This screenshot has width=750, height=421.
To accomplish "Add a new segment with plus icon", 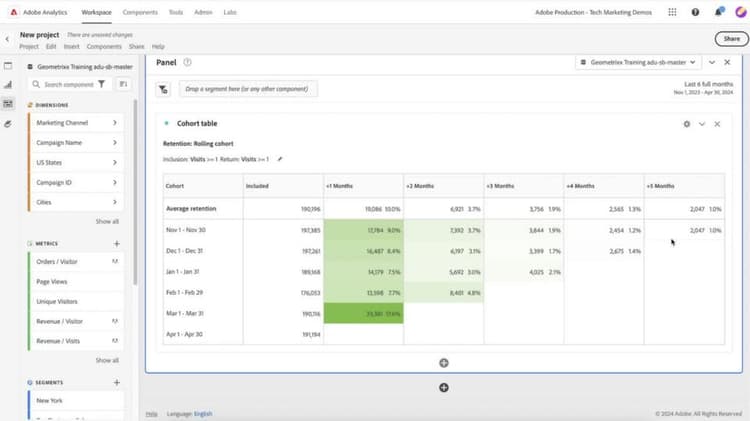I will [117, 382].
